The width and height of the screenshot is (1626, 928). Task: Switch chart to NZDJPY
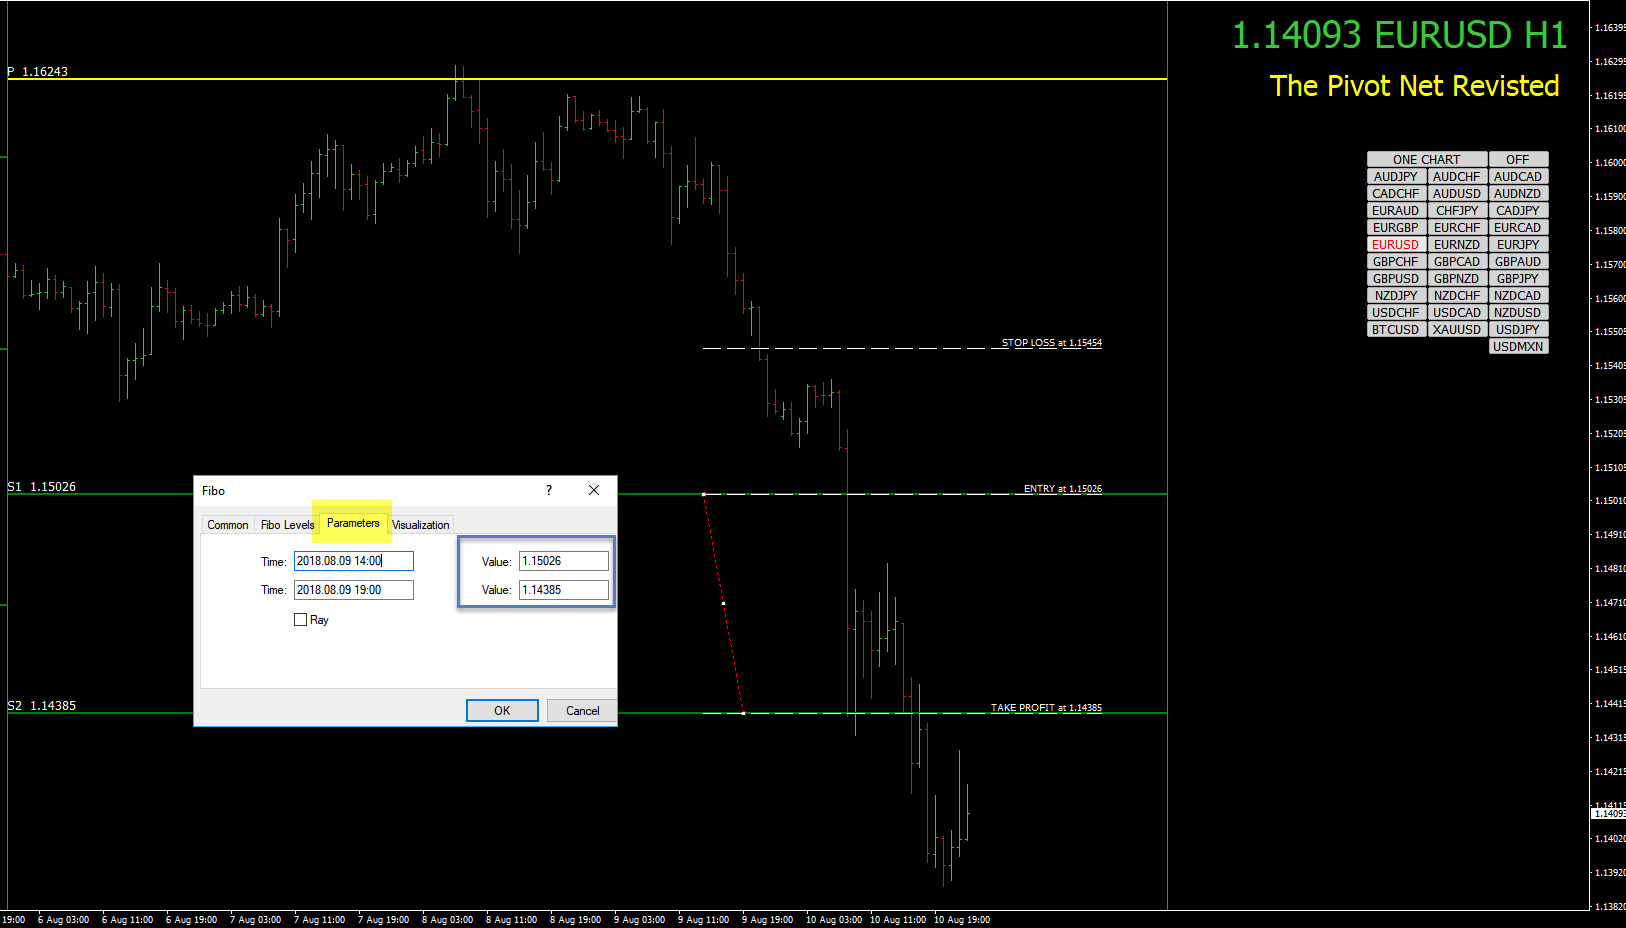(1396, 296)
